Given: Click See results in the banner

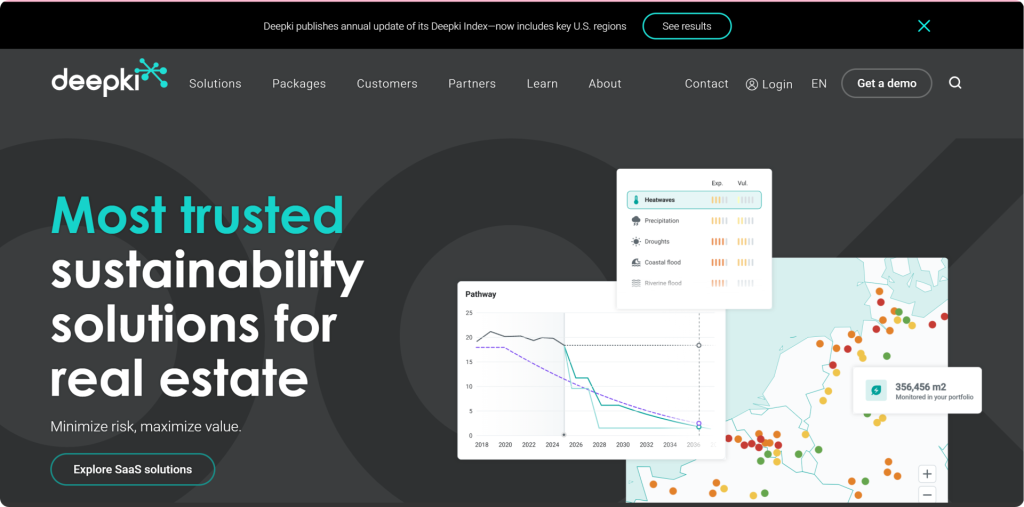Looking at the screenshot, I should (686, 26).
